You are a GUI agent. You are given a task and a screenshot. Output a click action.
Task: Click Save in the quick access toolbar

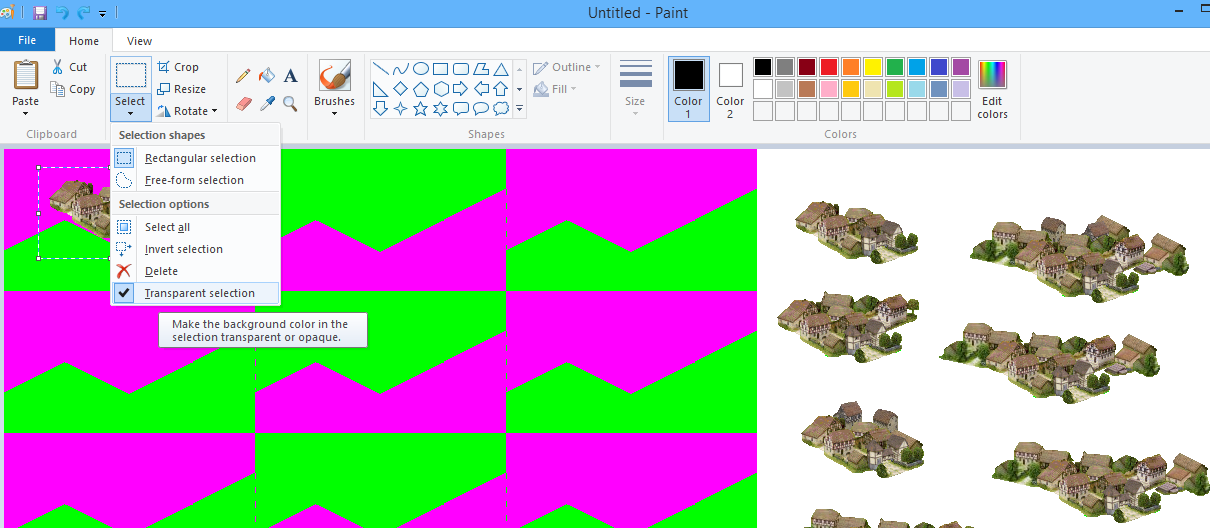pos(40,13)
